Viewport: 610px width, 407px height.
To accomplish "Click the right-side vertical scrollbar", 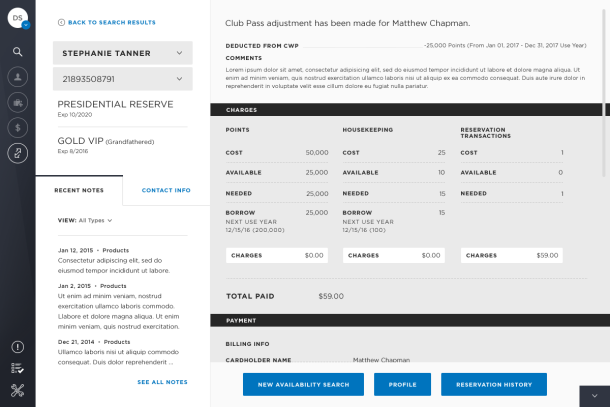I will [x=604, y=93].
